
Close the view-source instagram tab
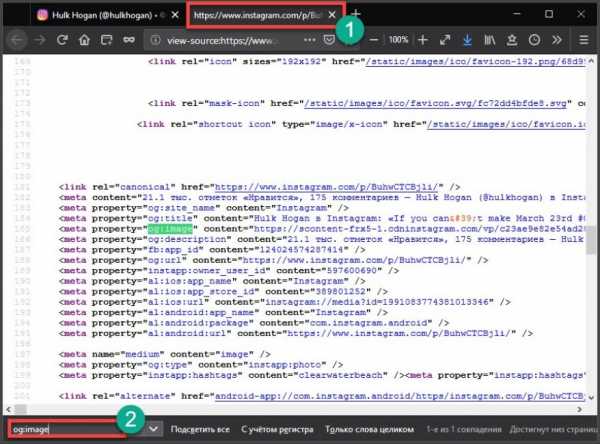pos(332,15)
